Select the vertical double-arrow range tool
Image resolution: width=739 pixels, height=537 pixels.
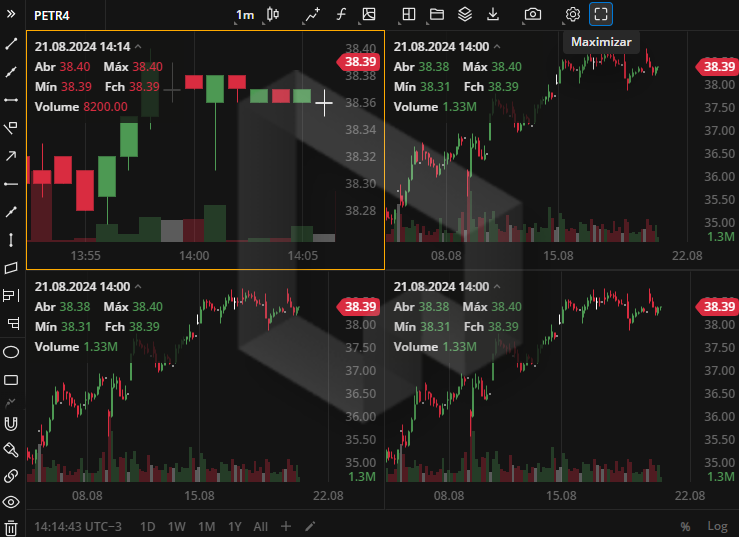(x=11, y=240)
